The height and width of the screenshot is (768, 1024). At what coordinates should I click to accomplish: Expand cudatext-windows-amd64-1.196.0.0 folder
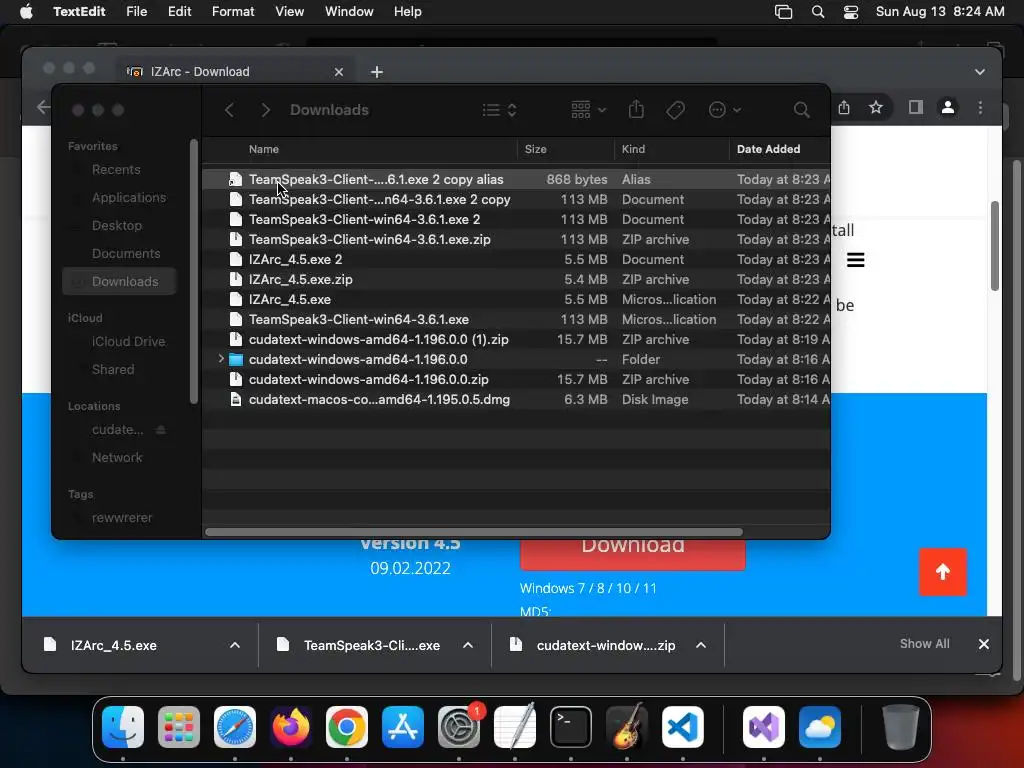221,359
